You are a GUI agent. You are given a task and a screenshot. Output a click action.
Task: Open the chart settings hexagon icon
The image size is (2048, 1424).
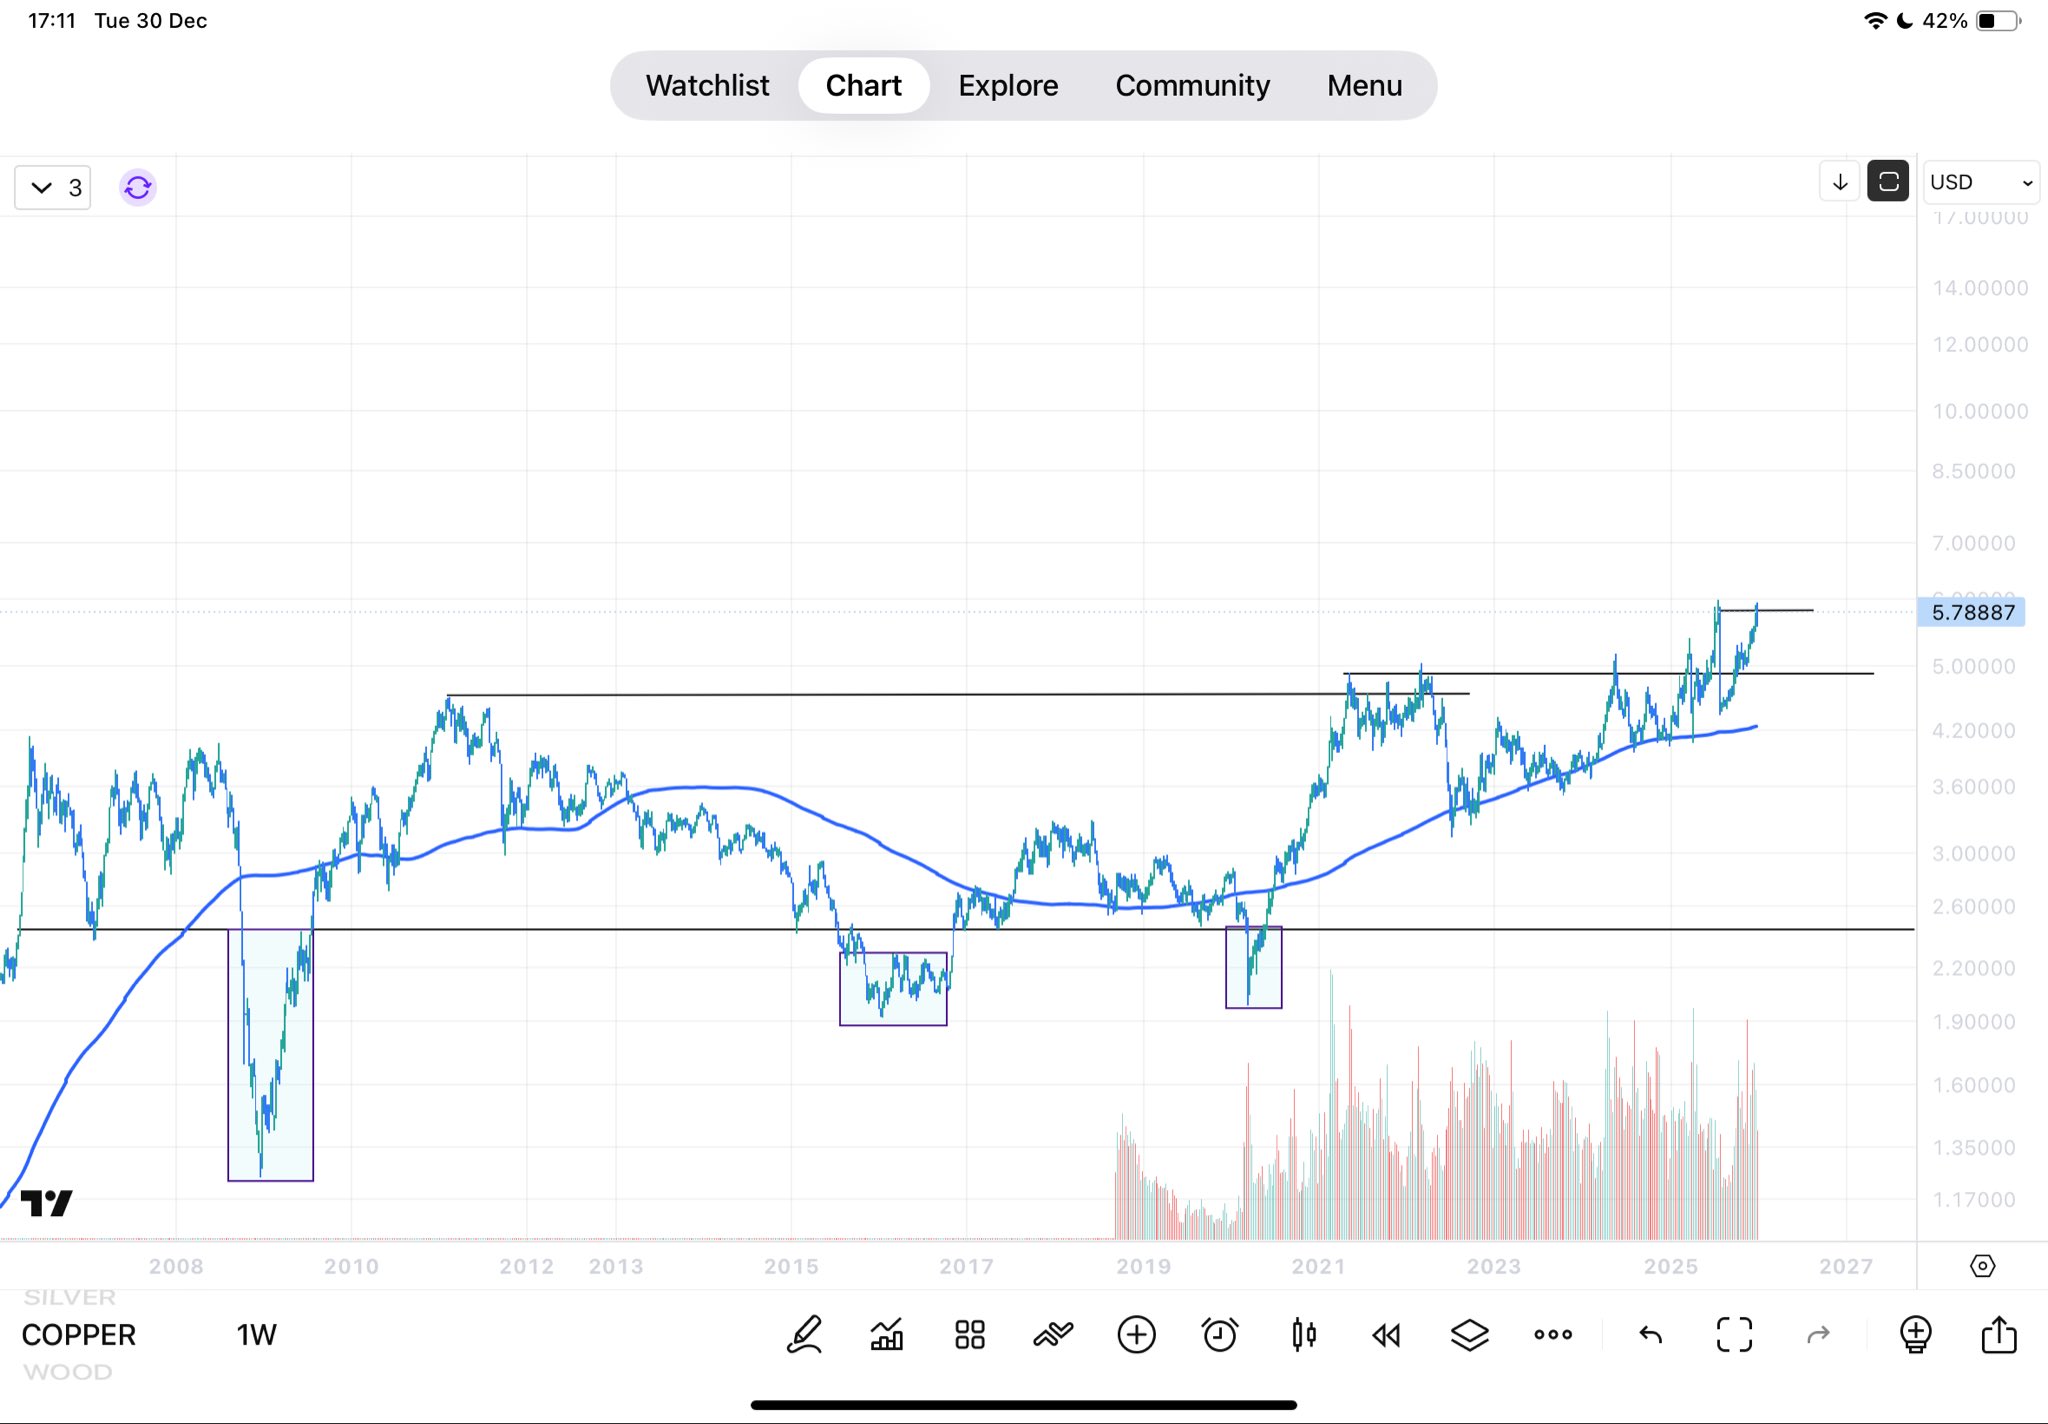point(1982,1267)
